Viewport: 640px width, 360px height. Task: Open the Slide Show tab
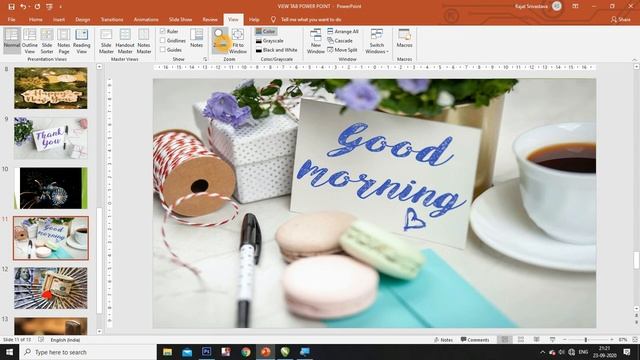(180, 19)
